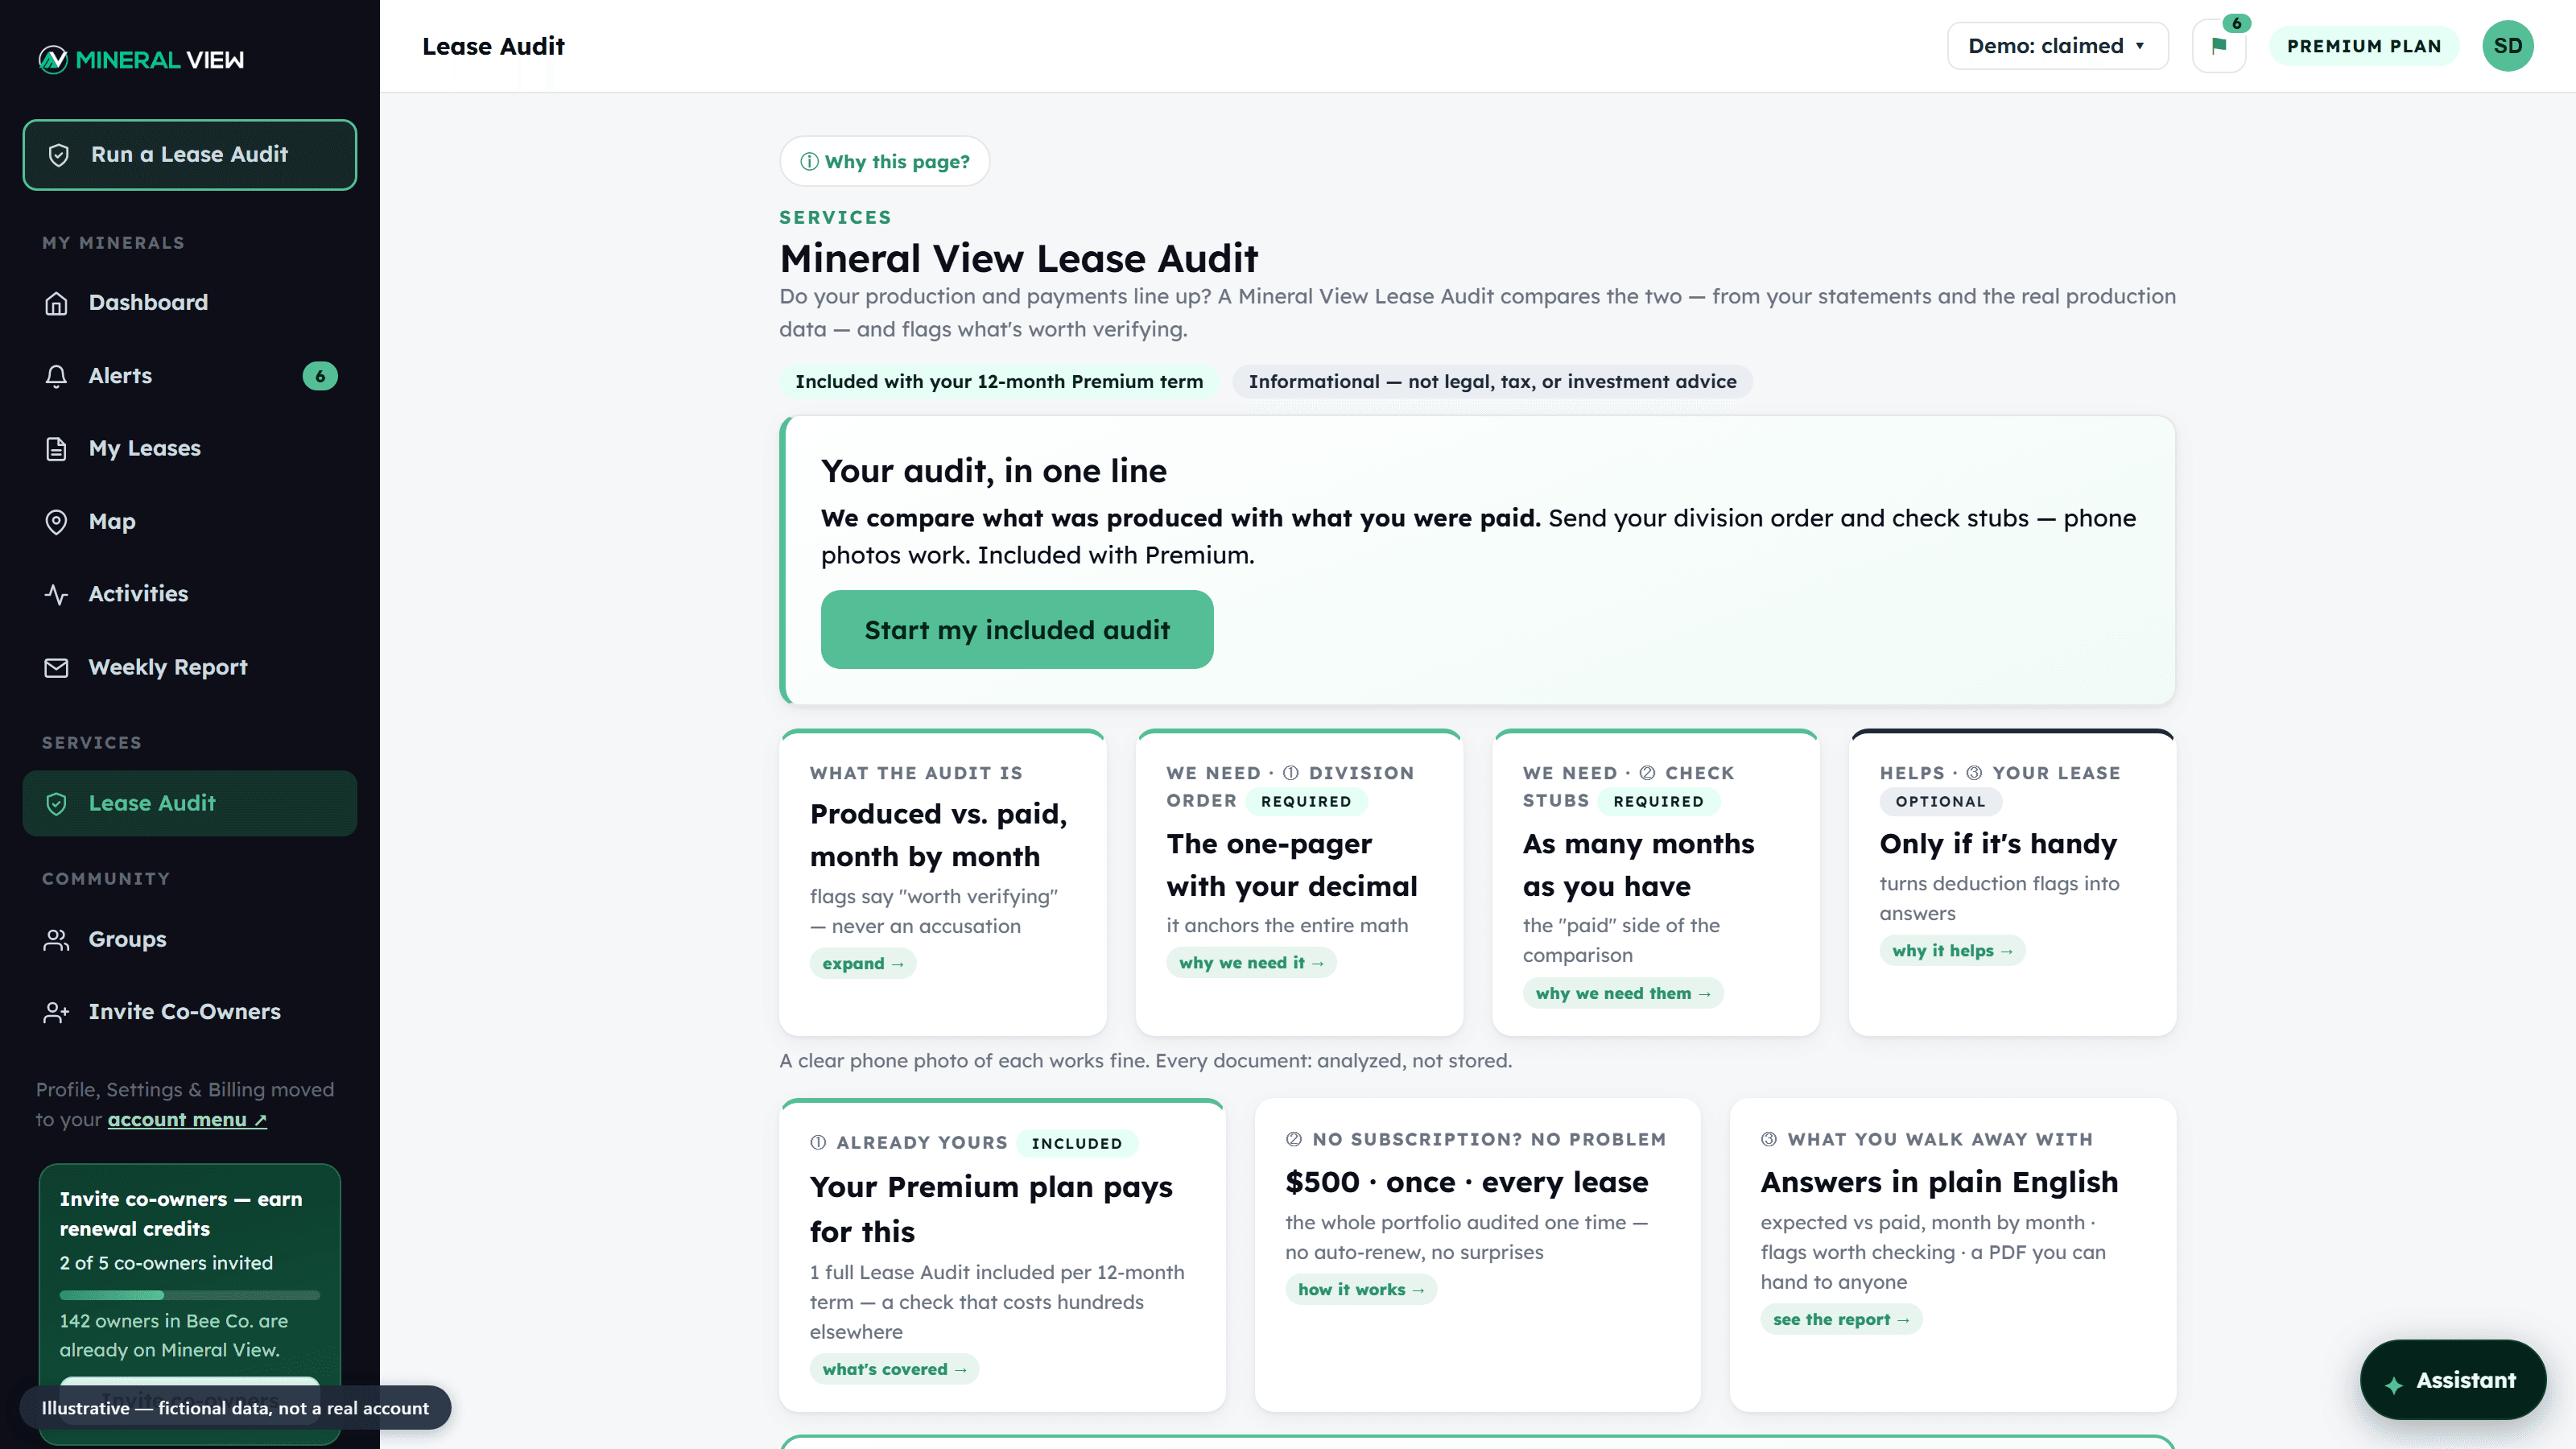Open the flag notifications icon in header
Image resolution: width=2576 pixels, height=1449 pixels.
click(2219, 46)
